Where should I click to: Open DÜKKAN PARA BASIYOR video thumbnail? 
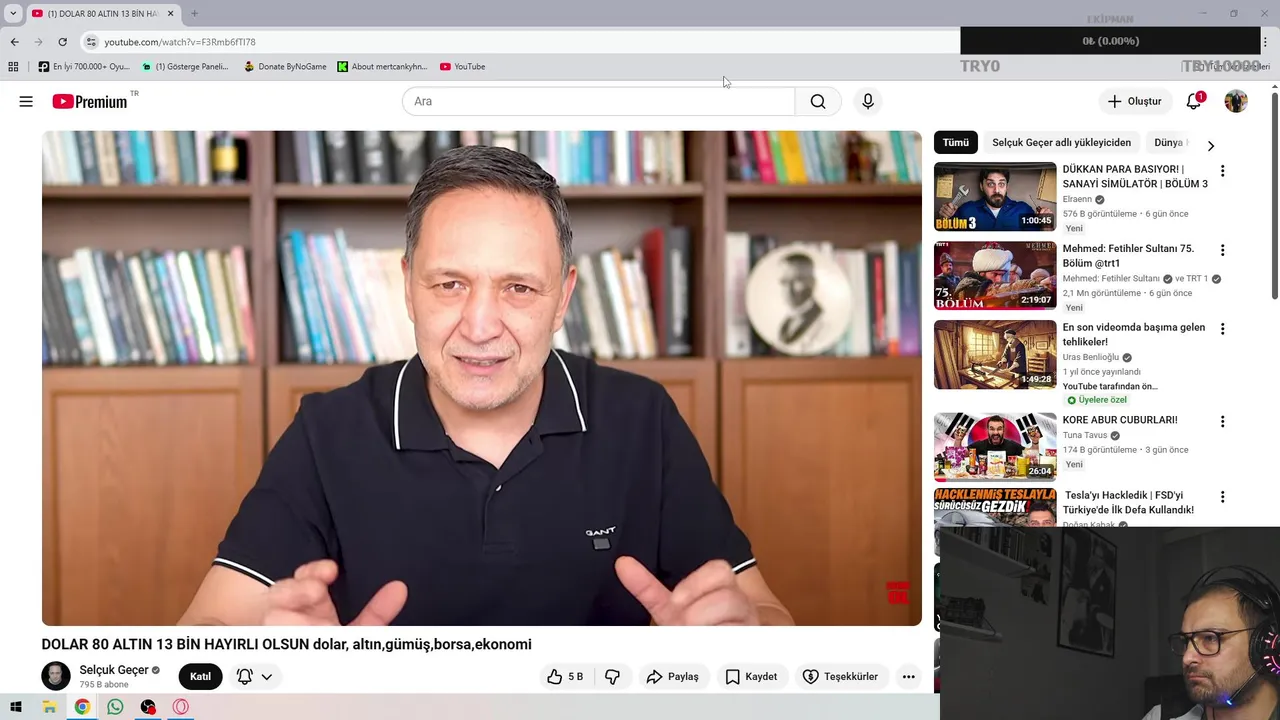click(995, 197)
